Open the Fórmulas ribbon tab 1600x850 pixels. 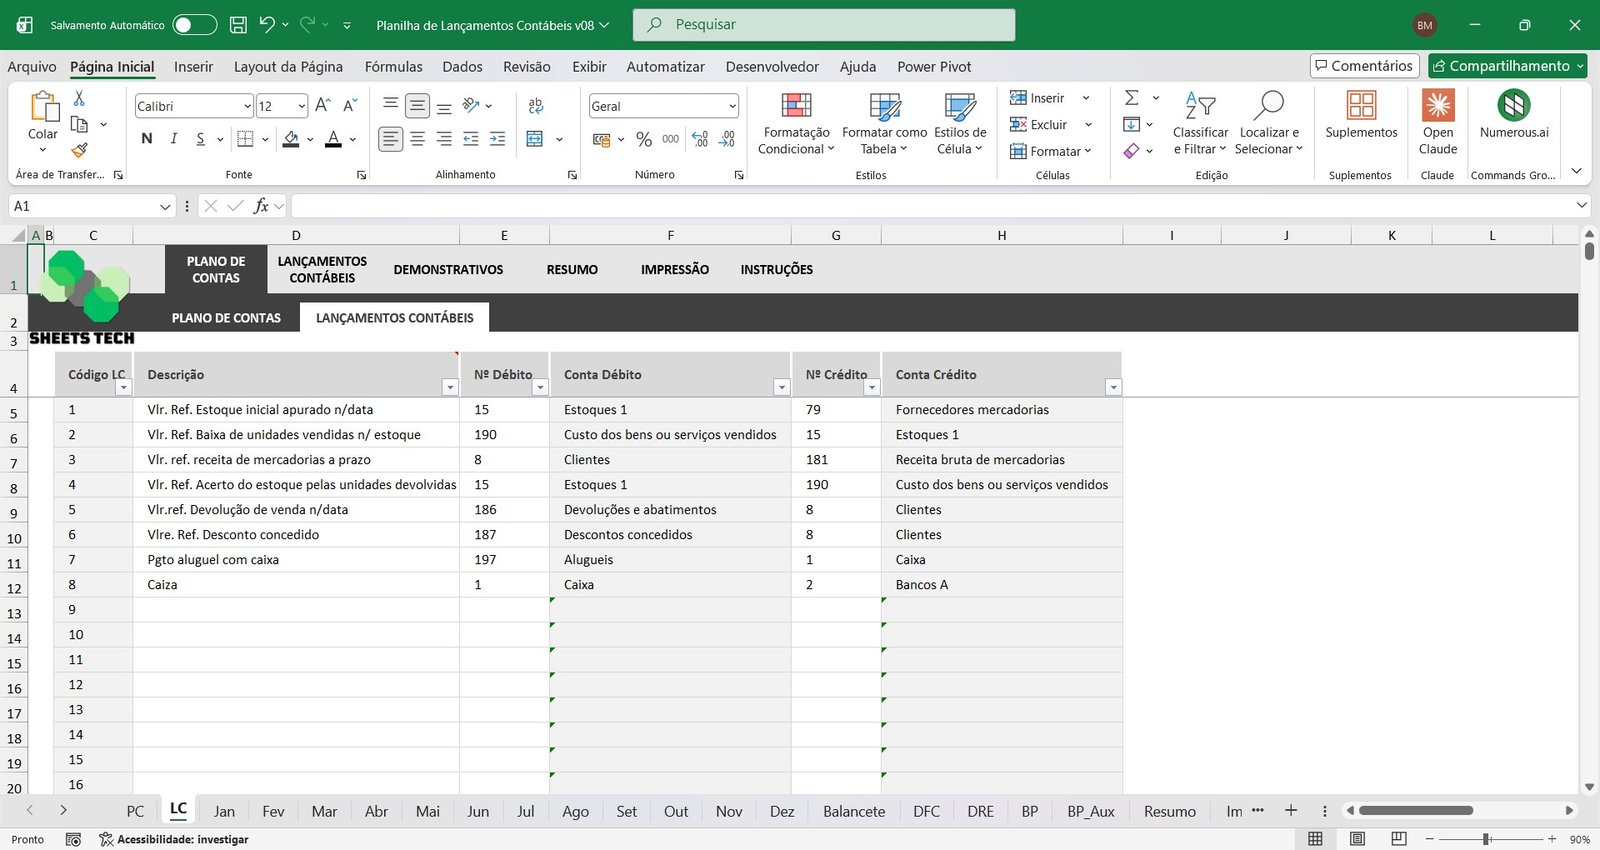393,67
